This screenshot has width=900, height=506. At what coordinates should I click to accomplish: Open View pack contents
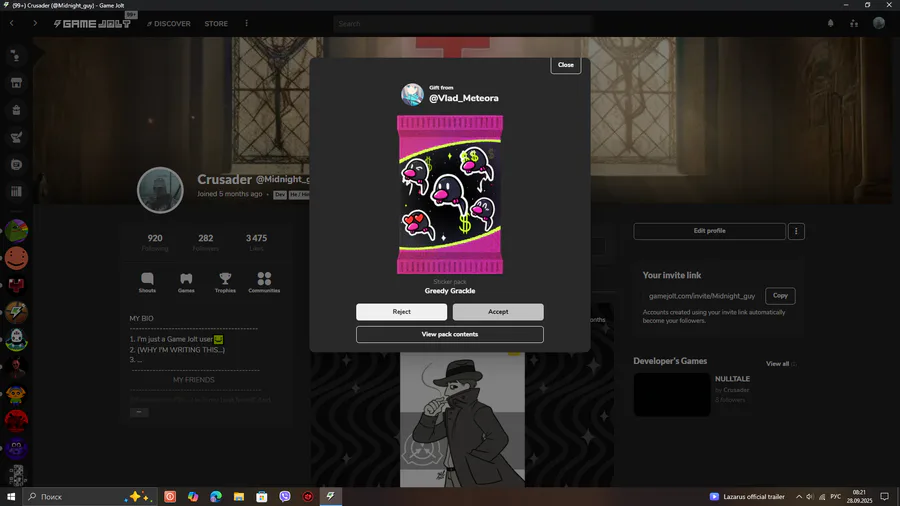click(449, 334)
